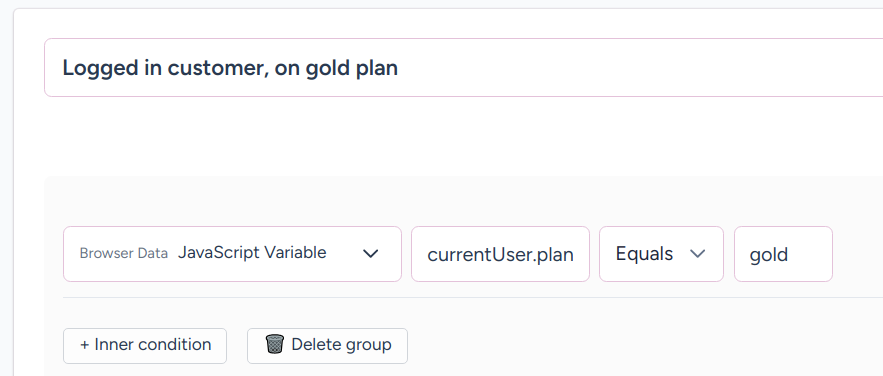
Task: Click the 'Inner condition' label text
Action: pyautogui.click(x=153, y=344)
